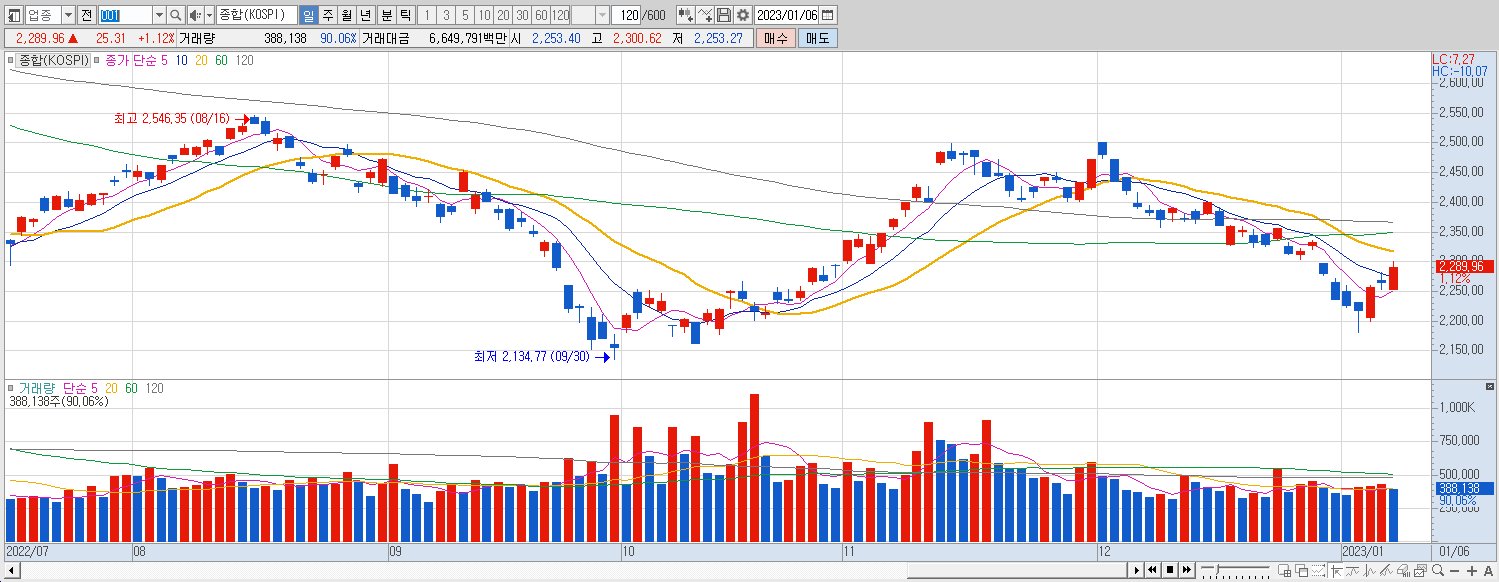Toggle the left side panel icon
The image size is (1499, 582).
pos(14,15)
